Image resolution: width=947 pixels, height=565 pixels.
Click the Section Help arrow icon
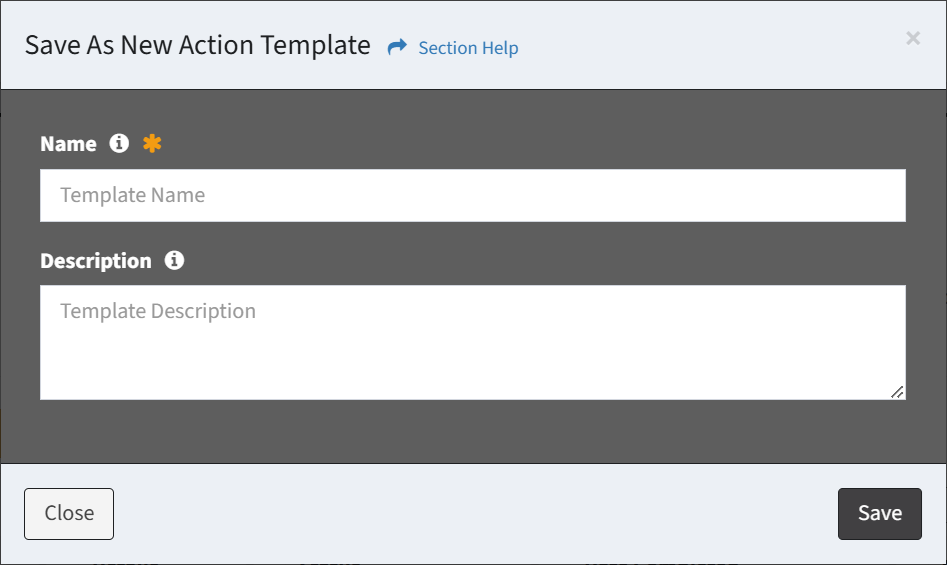click(397, 47)
